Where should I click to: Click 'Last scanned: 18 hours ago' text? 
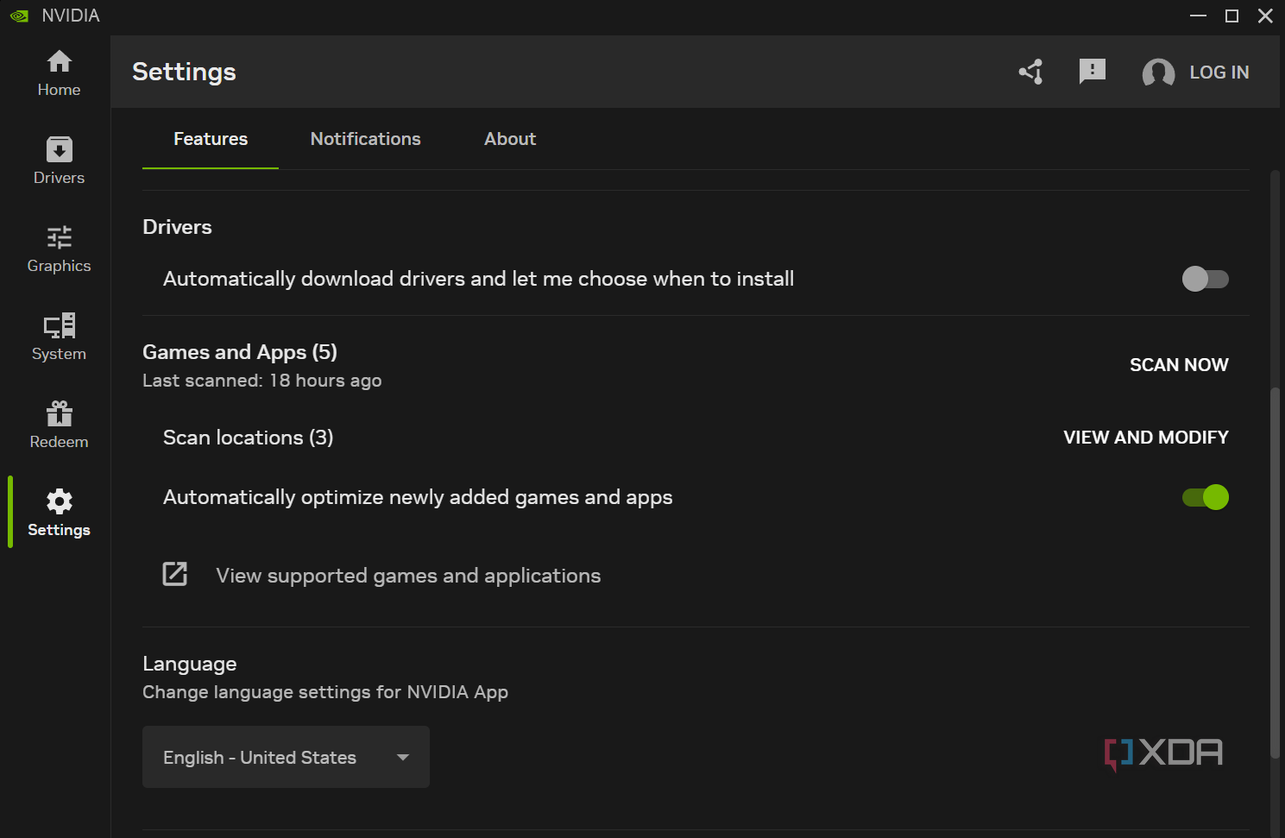tap(262, 381)
